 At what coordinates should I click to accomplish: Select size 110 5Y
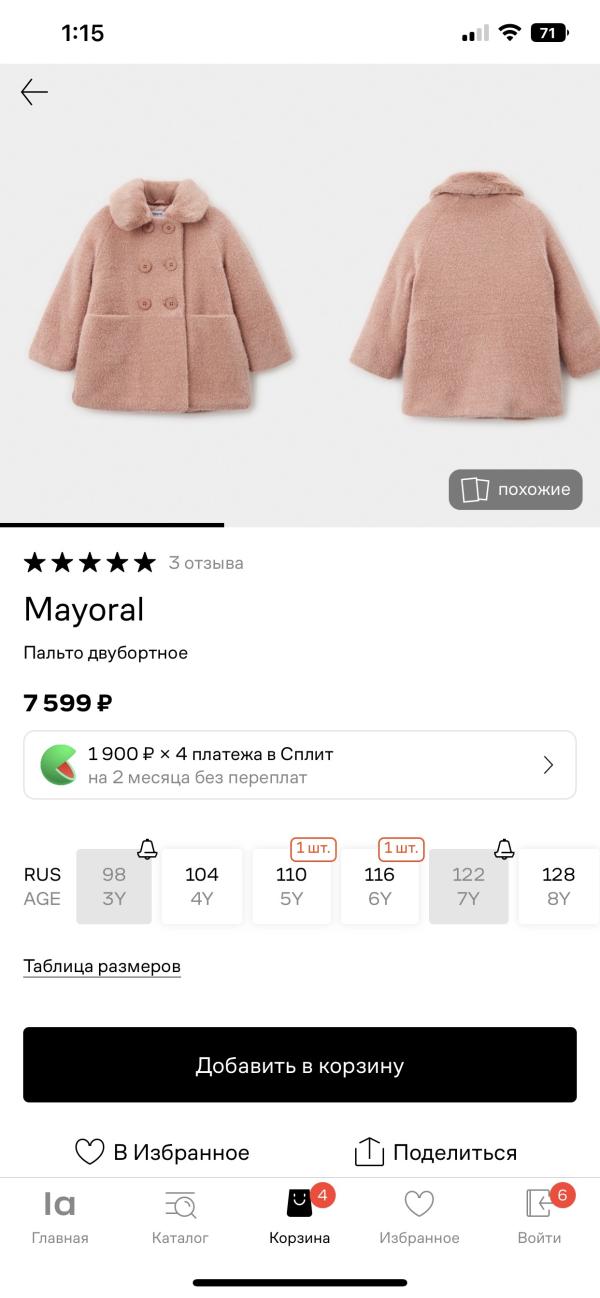coord(291,886)
